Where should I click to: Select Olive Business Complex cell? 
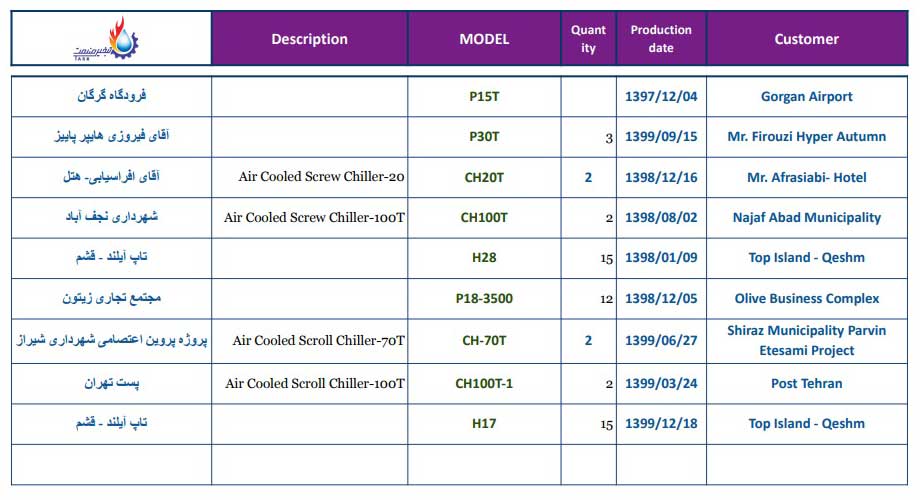pos(807,298)
